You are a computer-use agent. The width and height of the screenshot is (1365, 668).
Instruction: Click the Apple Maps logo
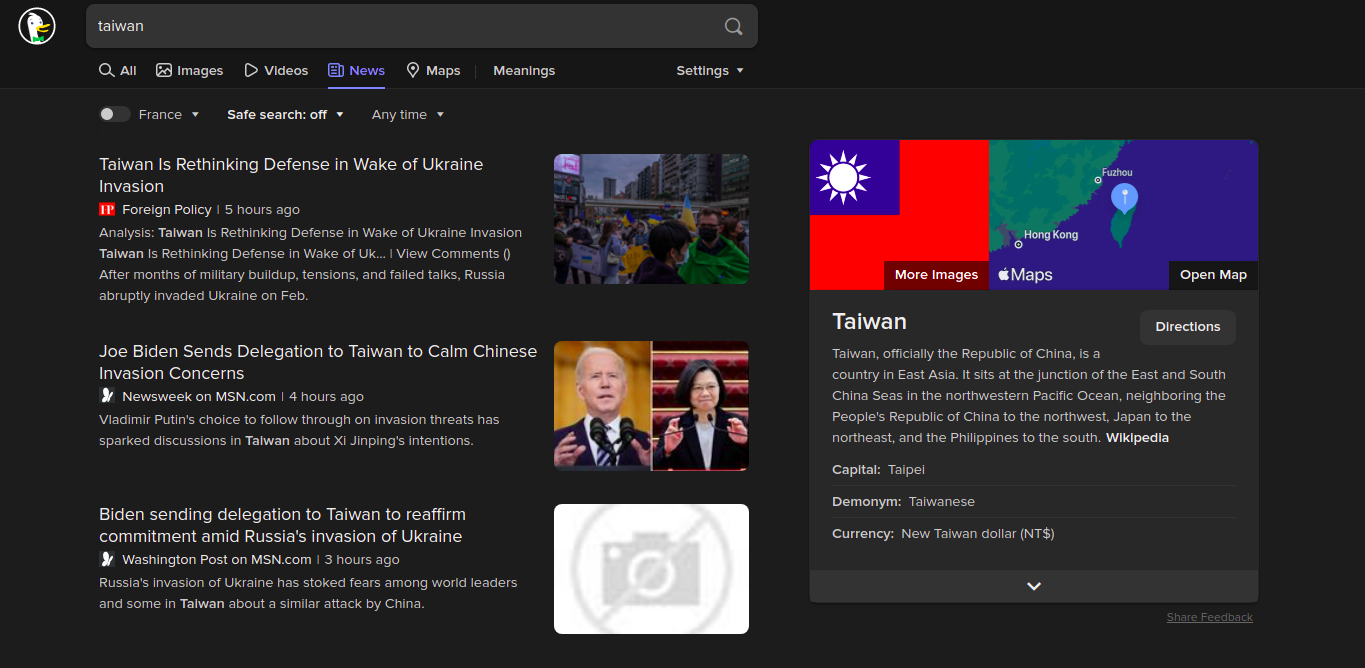(1025, 275)
